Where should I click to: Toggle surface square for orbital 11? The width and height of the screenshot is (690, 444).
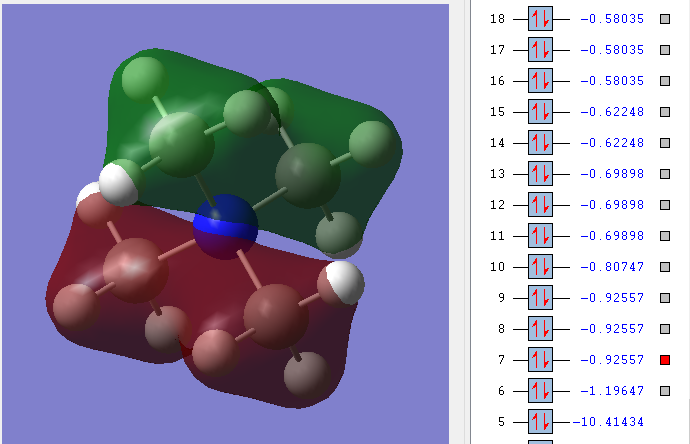[665, 236]
